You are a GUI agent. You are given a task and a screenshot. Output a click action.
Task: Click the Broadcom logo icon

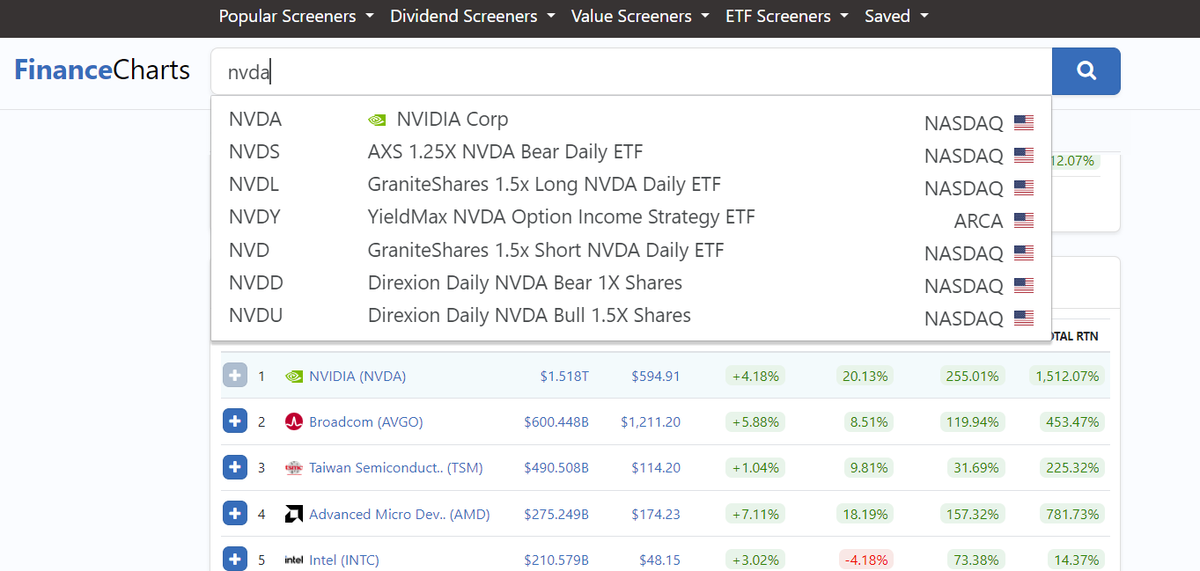click(x=294, y=422)
